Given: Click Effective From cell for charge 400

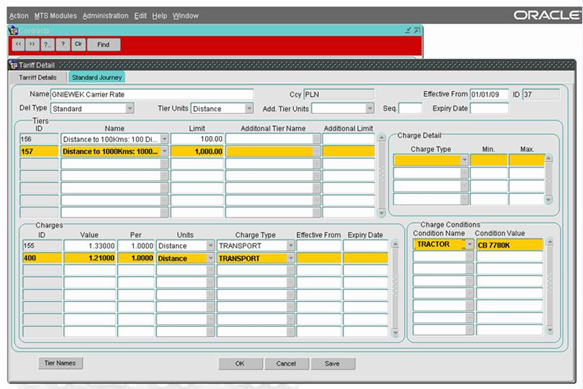Looking at the screenshot, I should click(x=319, y=258).
